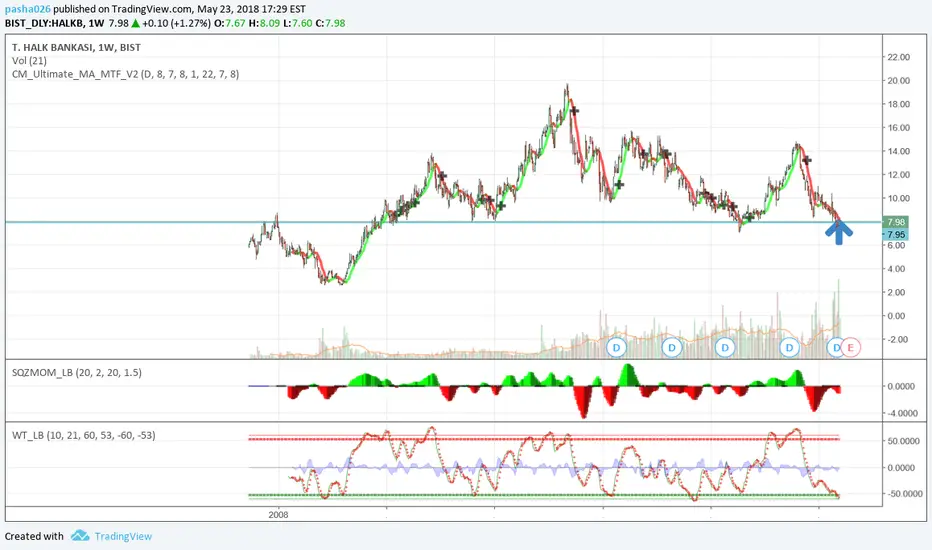Click the 2008 label on time axis
The image size is (932, 550).
pyautogui.click(x=278, y=514)
